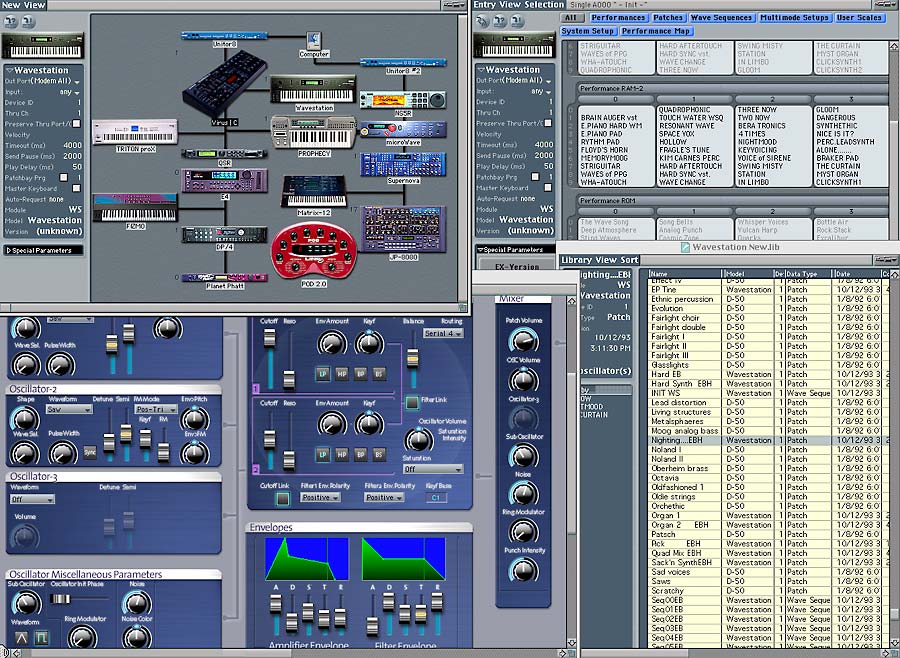Click the Computer icon in the device layout
This screenshot has width=900, height=658.
coord(313,41)
